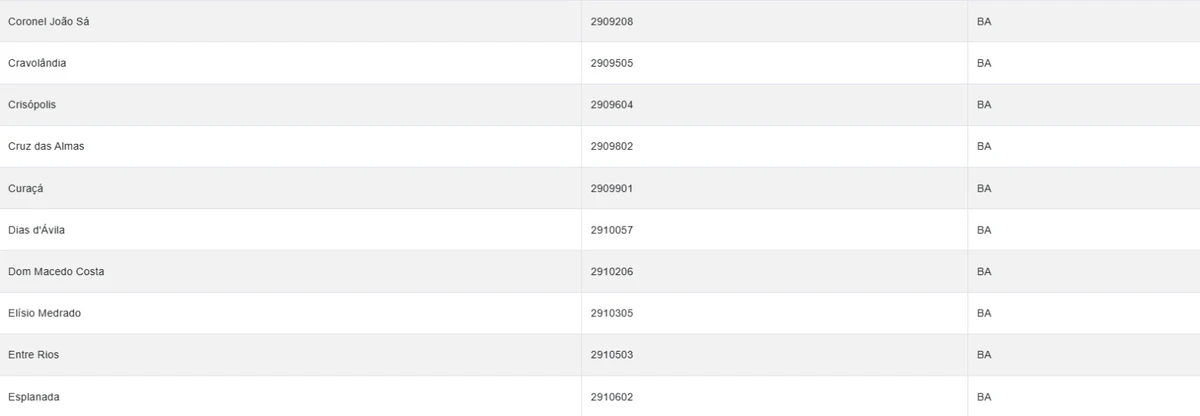Select the Cravolândia row name
1200x416 pixels.
coord(37,63)
